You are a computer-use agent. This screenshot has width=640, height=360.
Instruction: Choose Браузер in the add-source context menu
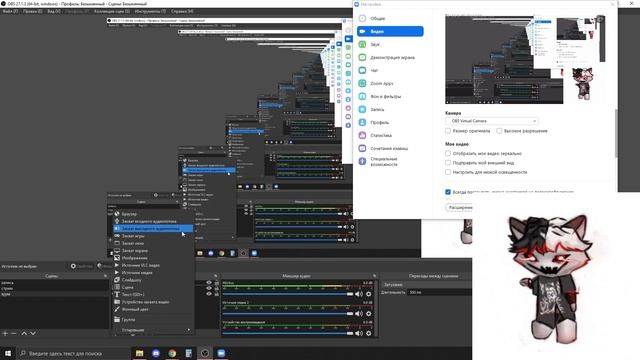point(153,214)
